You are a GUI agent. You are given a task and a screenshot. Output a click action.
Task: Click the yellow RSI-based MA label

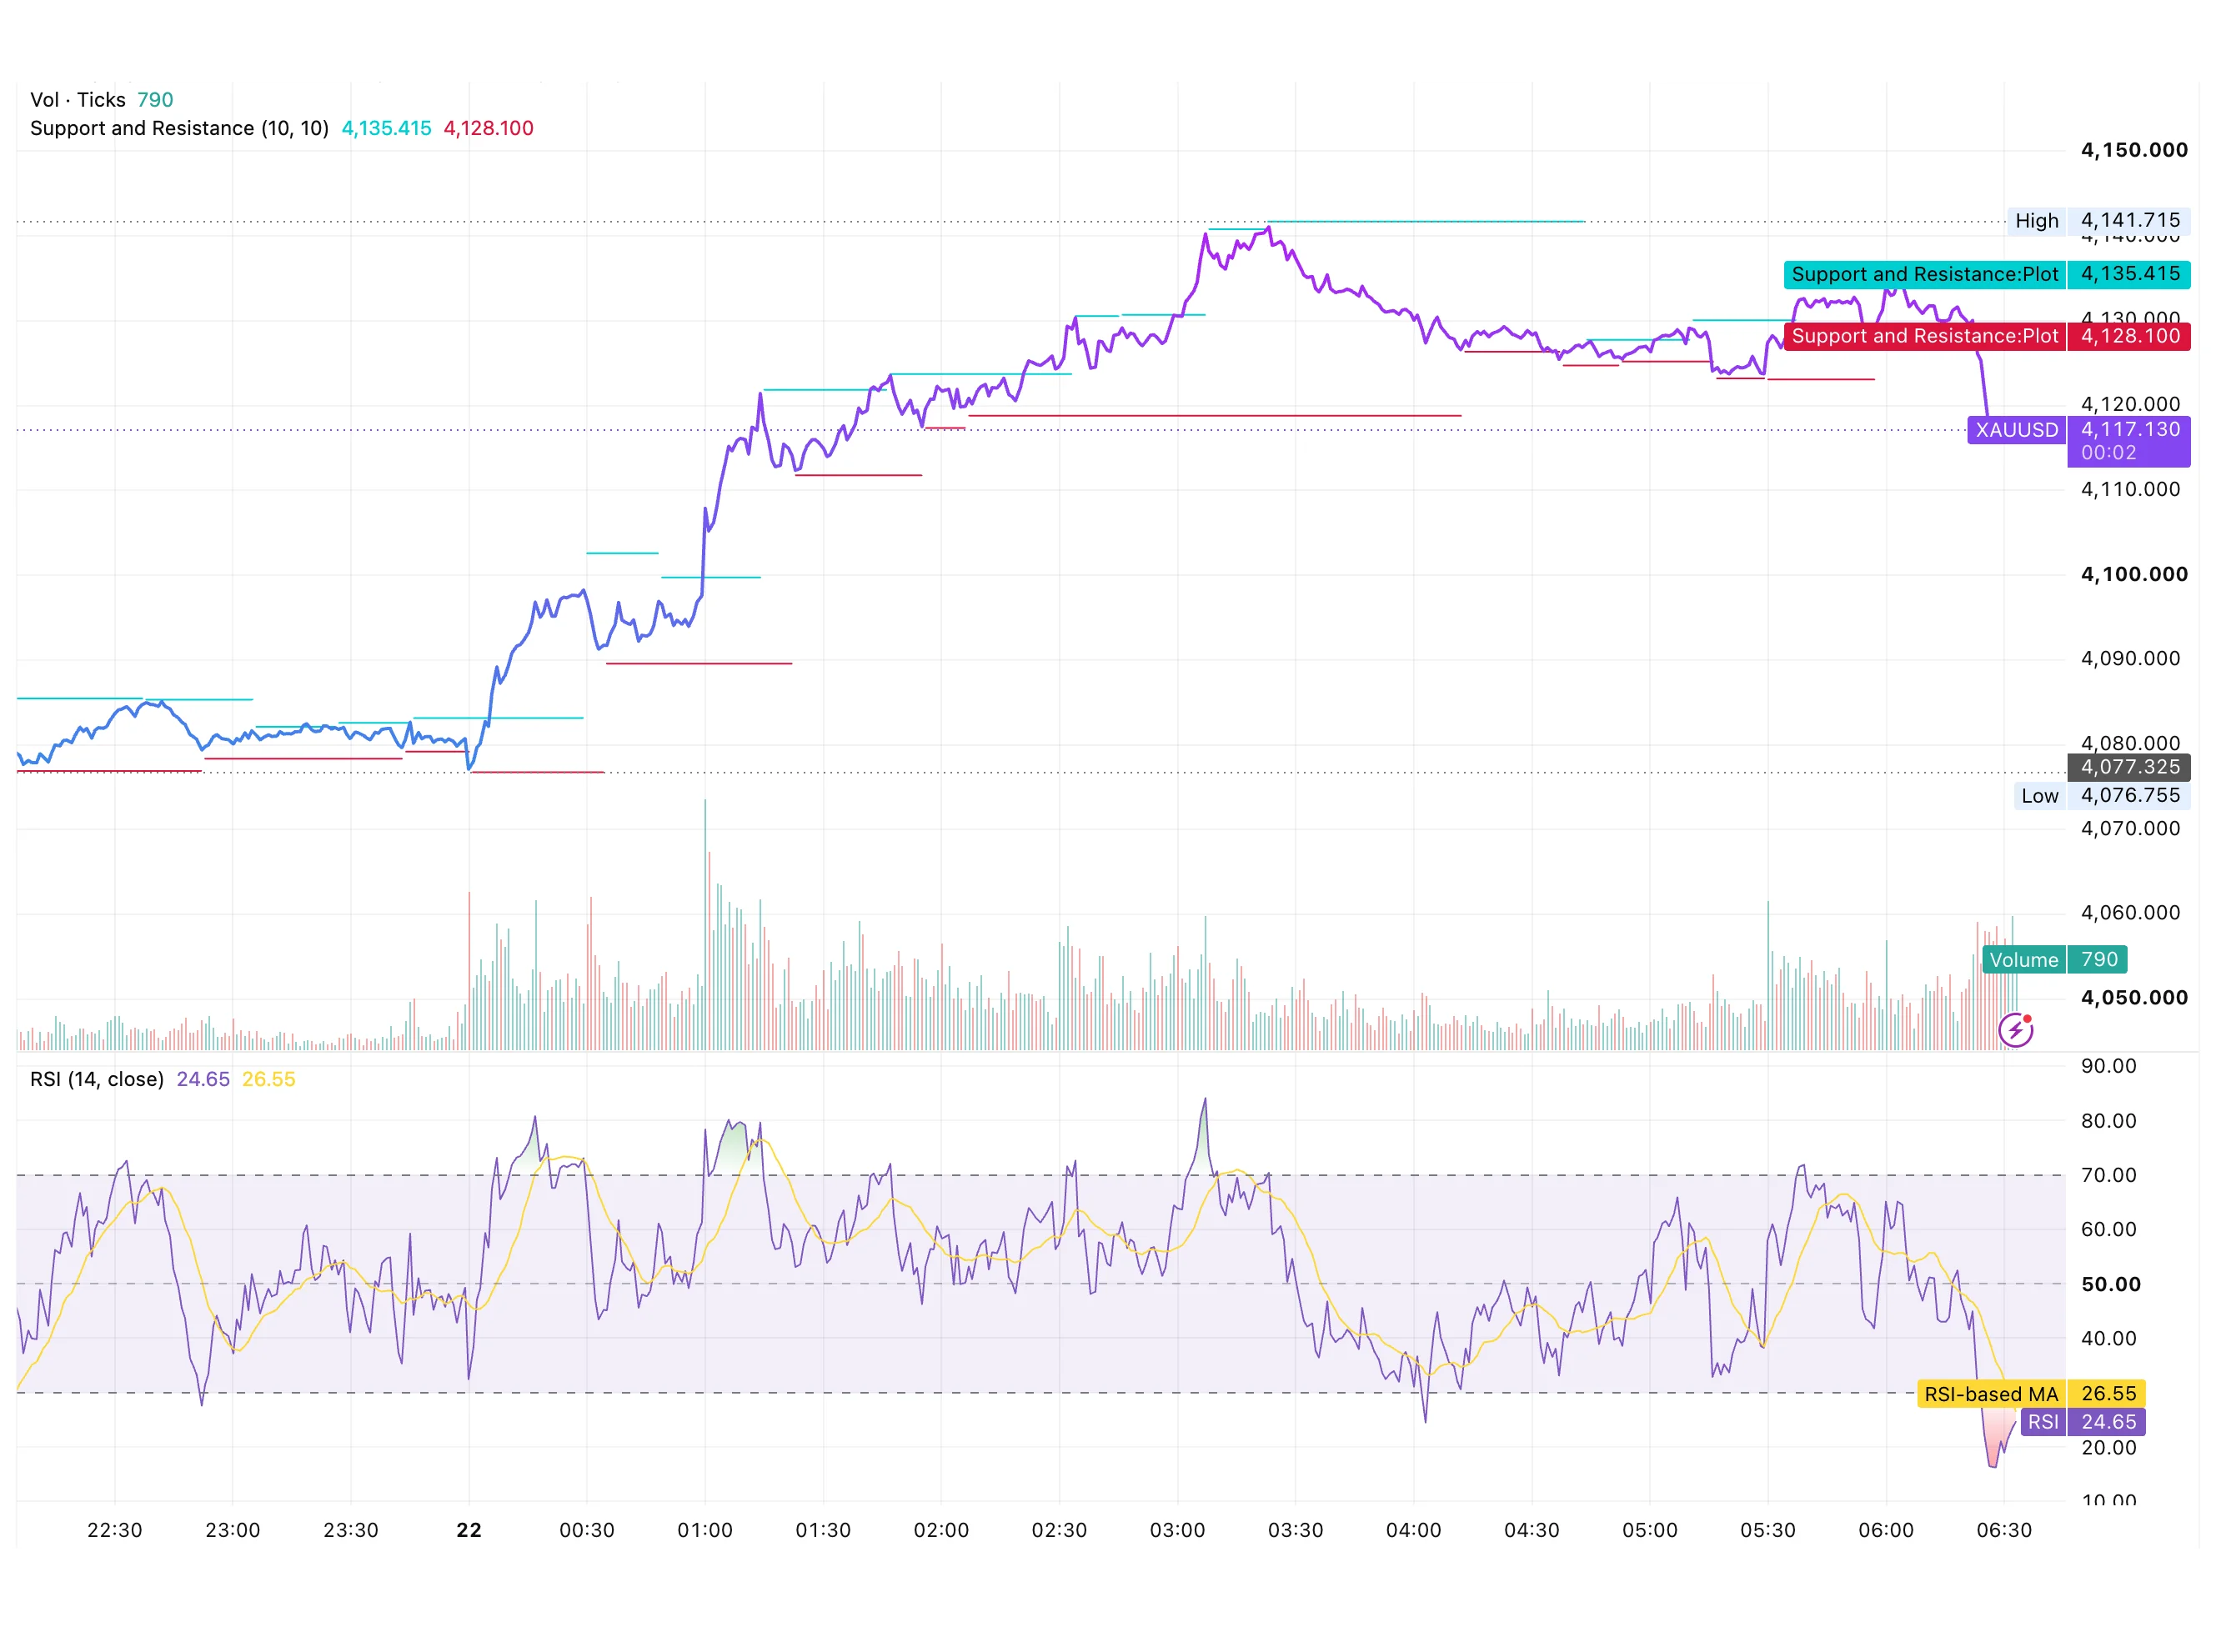pos(1990,1394)
